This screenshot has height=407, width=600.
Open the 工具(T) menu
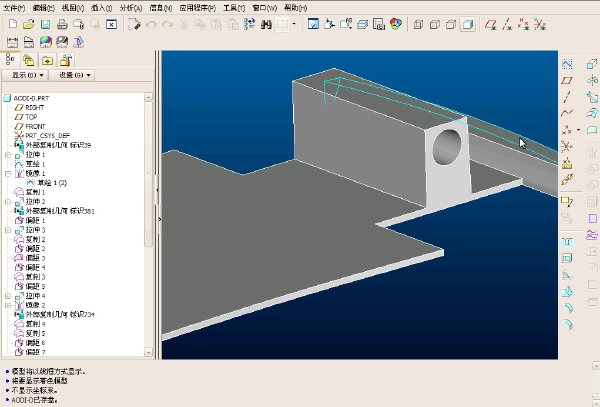(234, 8)
